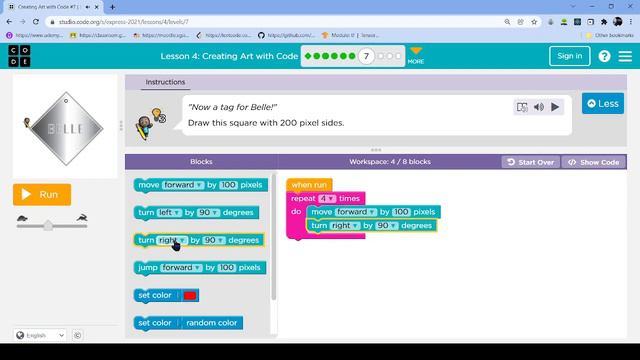This screenshot has height=360, width=640.
Task: Open the GitHub bookmark
Action: tap(287, 36)
